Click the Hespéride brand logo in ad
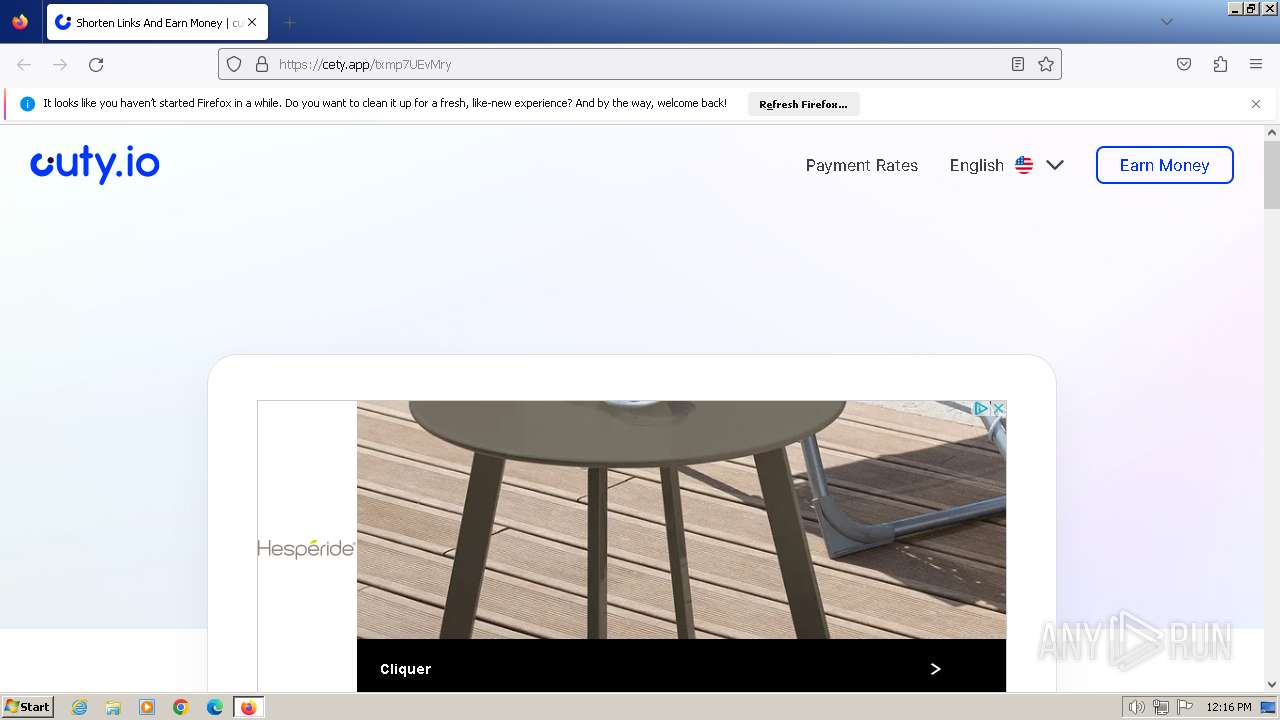 [306, 549]
